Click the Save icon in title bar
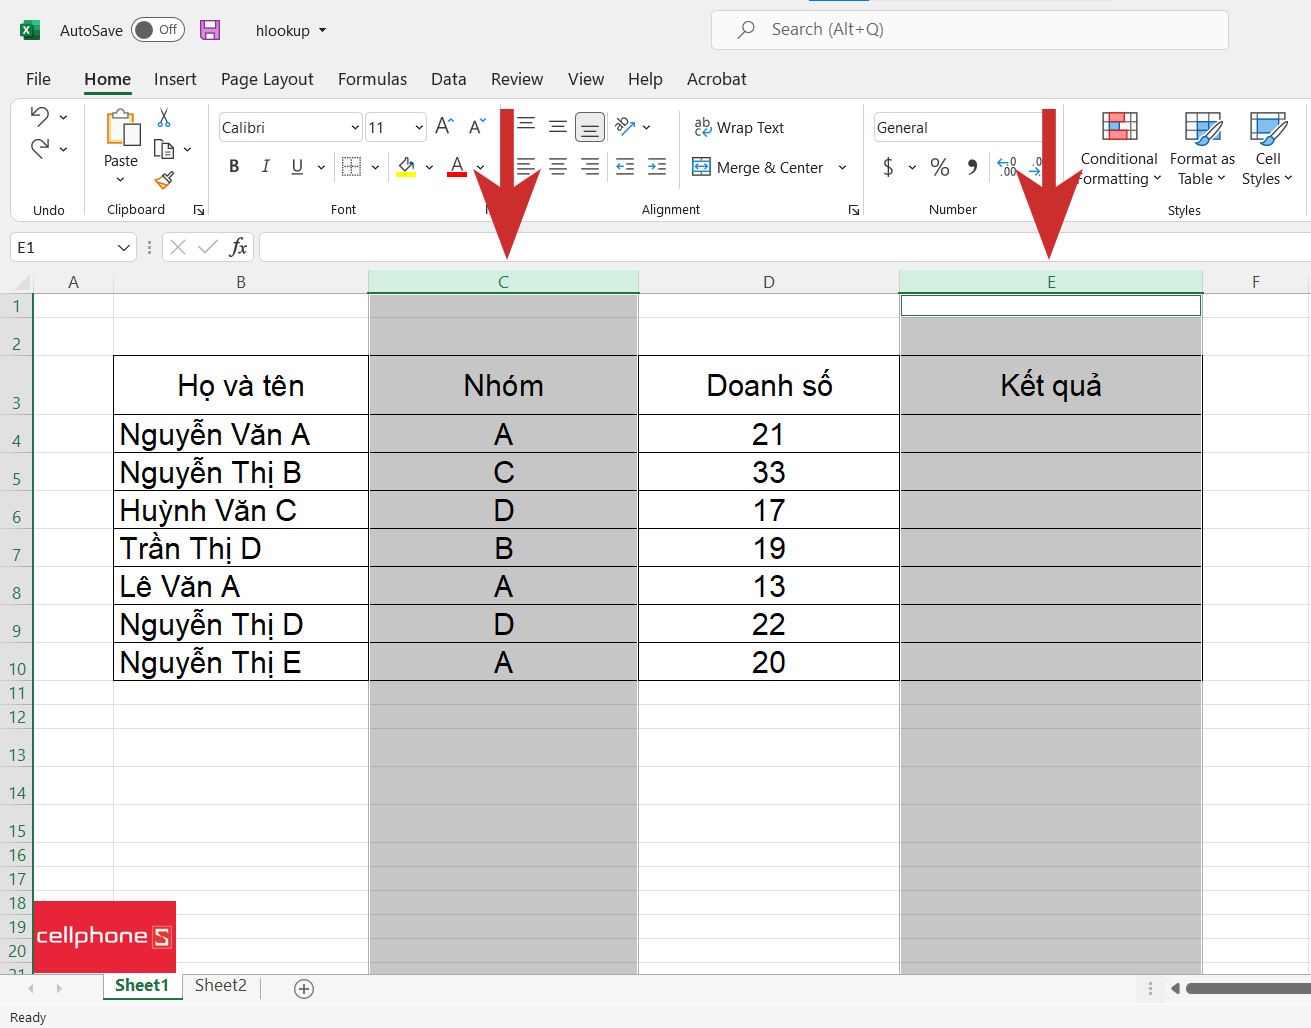 pyautogui.click(x=210, y=30)
